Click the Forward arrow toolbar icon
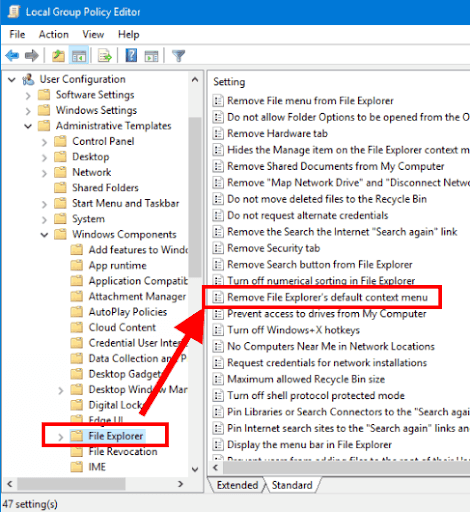470x512 pixels. [32, 56]
